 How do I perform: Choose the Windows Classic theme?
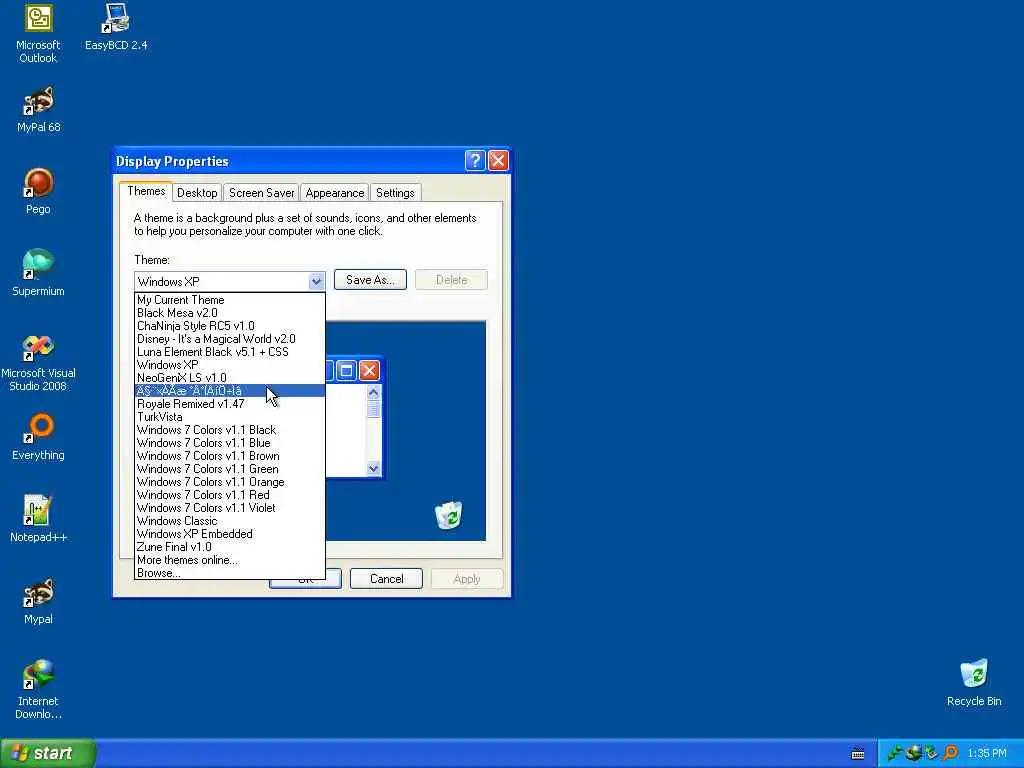229,521
